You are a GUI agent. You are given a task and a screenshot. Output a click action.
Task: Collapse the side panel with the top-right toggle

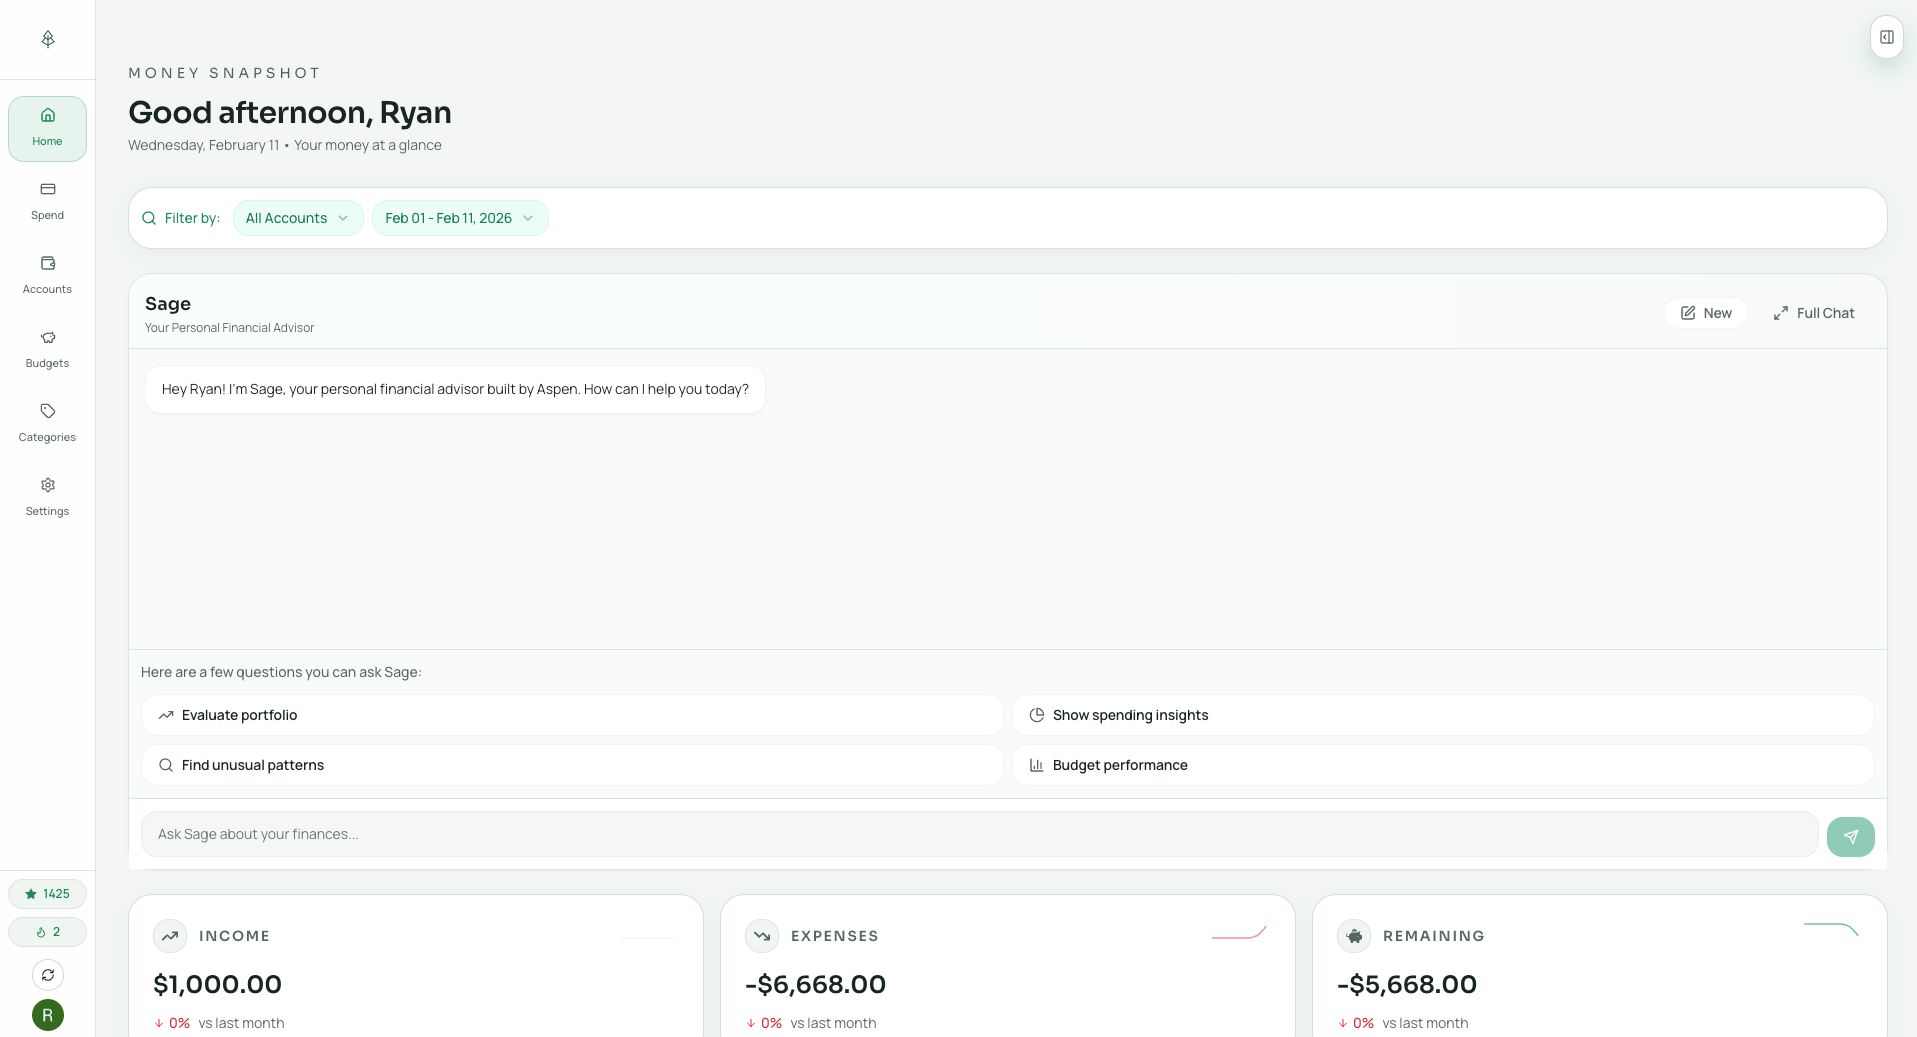(1886, 37)
